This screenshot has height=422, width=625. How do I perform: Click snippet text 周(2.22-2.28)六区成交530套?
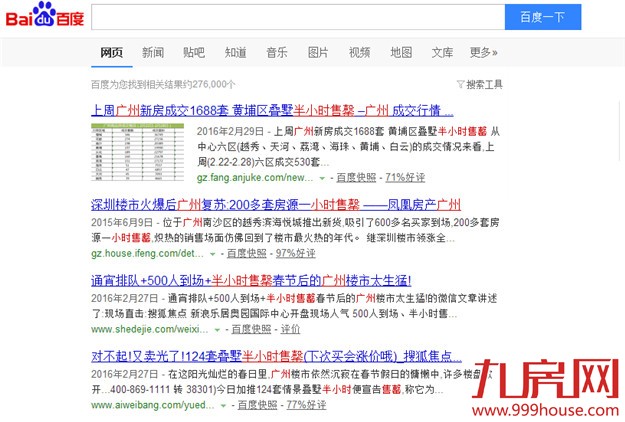[259, 162]
